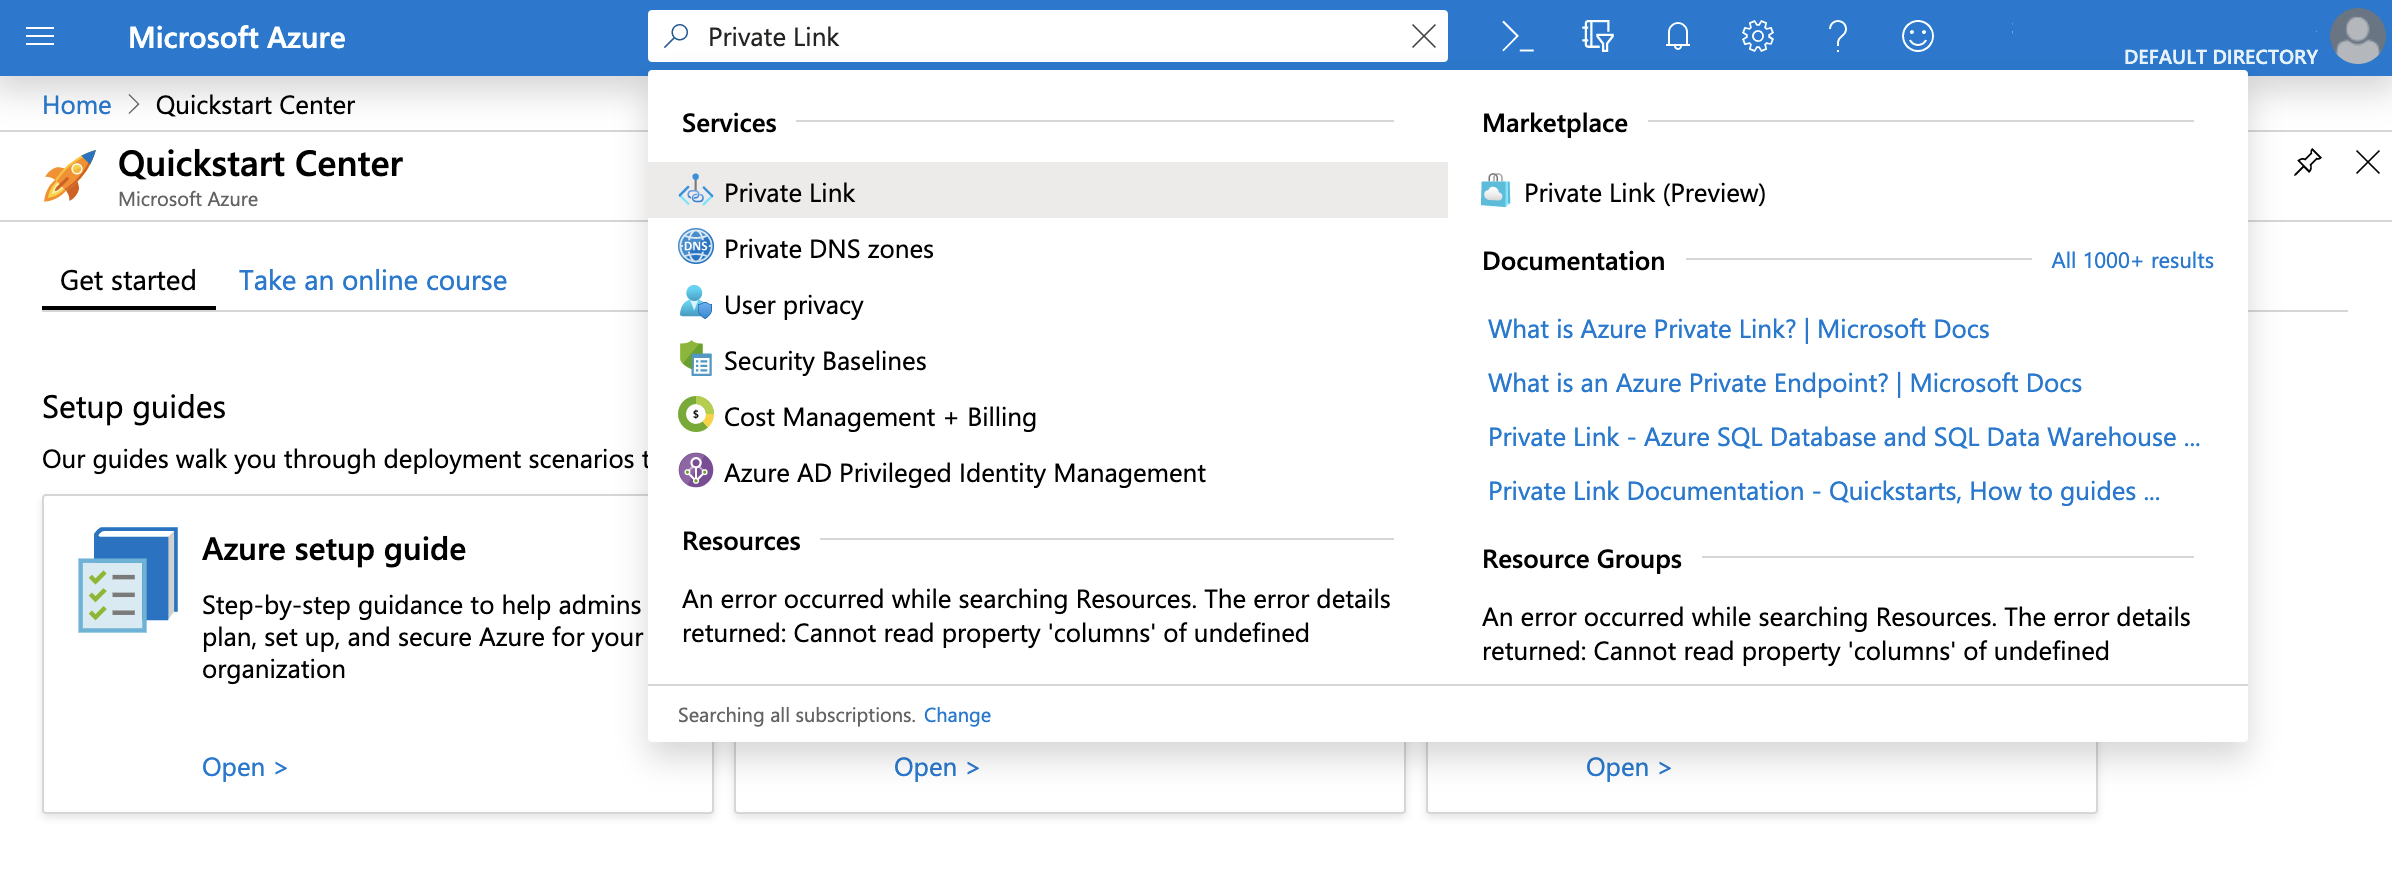Open the Directory and subscription filter icon
Viewport: 2392px width, 876px height.
tap(1597, 37)
